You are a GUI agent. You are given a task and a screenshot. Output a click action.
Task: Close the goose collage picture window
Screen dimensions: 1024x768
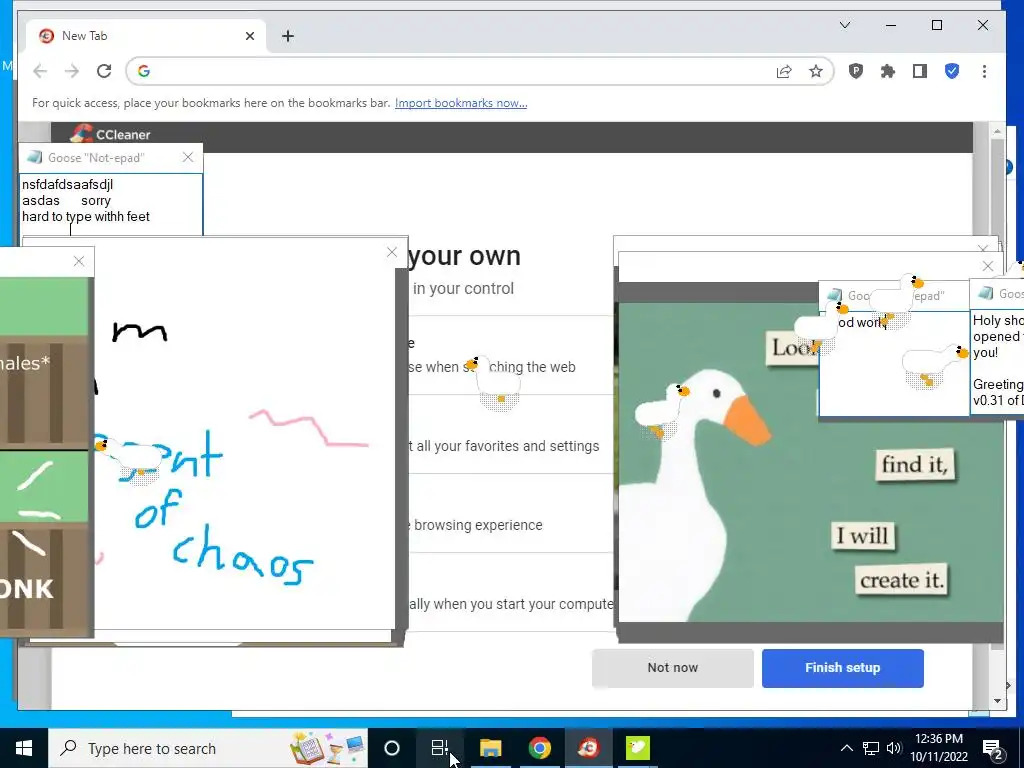point(987,266)
